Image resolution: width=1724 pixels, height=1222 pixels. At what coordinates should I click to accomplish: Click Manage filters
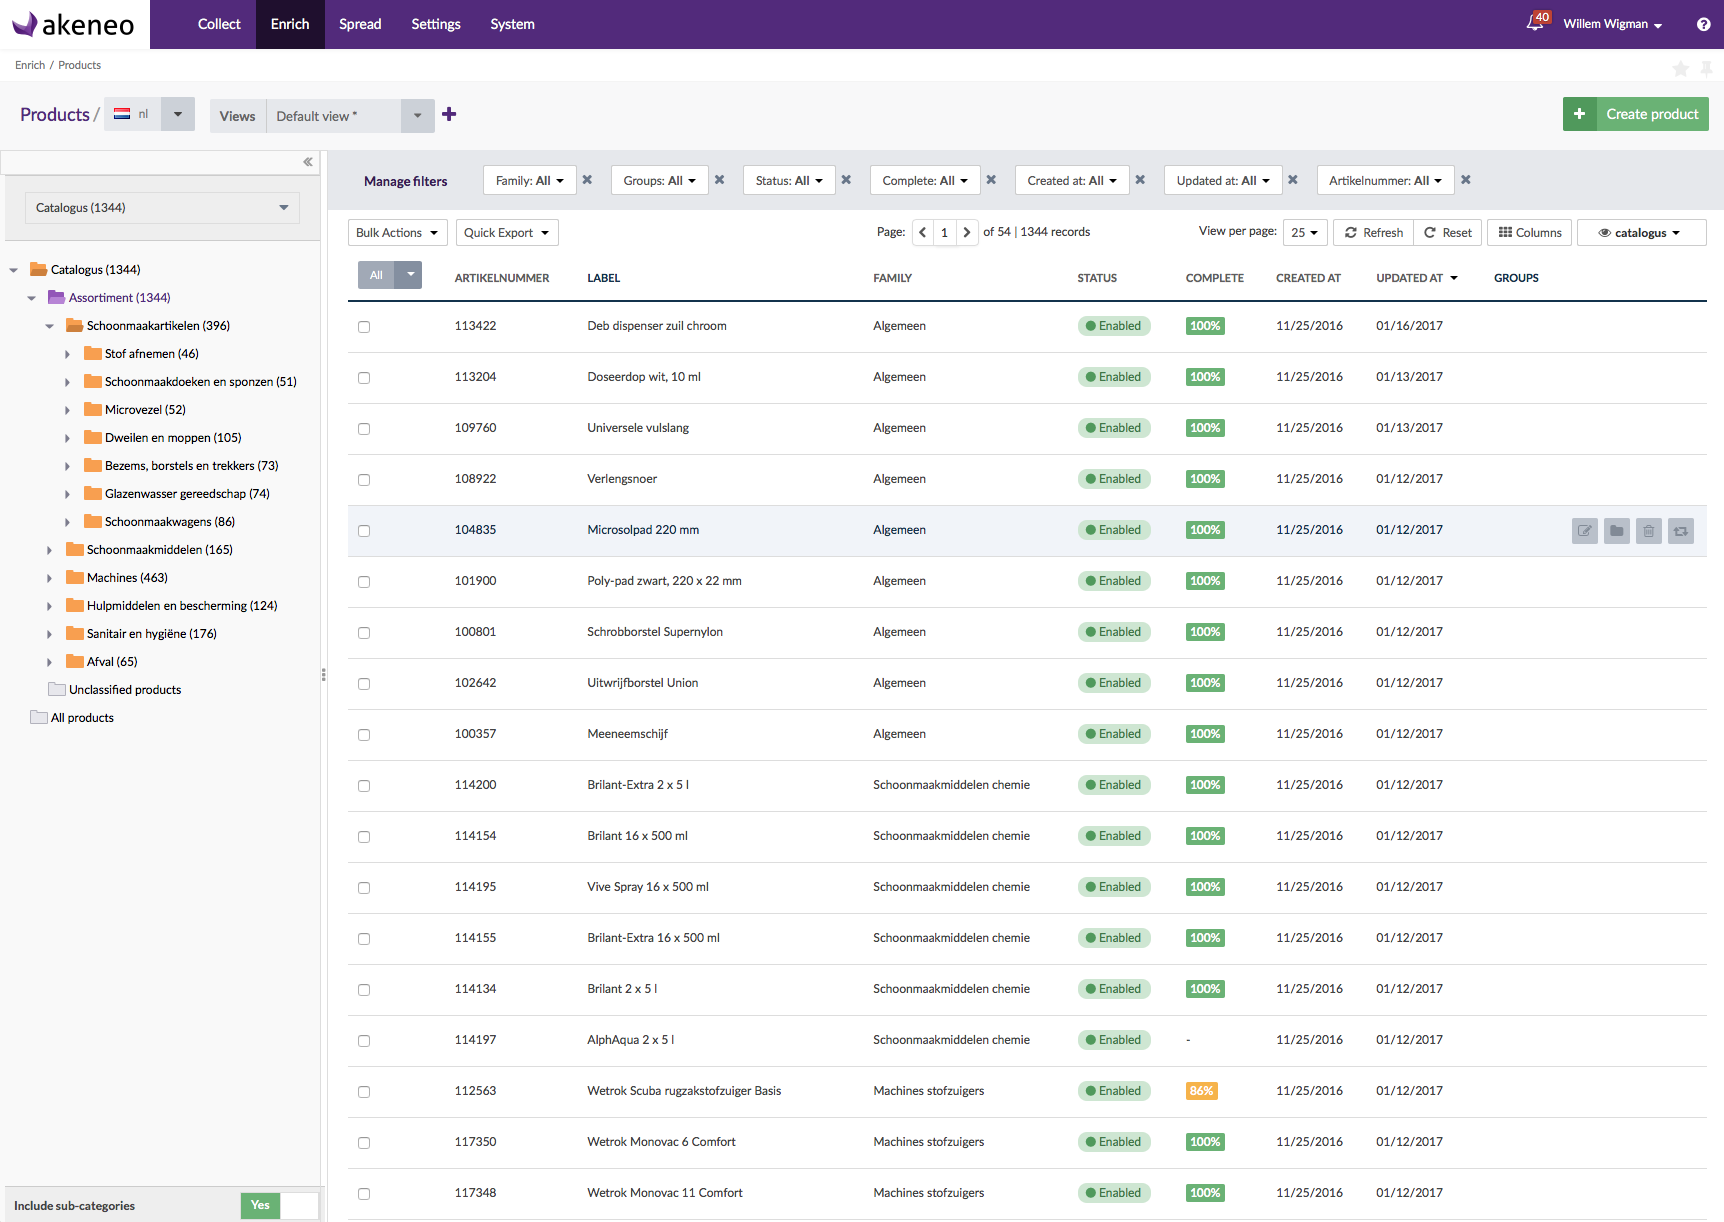pyautogui.click(x=405, y=181)
